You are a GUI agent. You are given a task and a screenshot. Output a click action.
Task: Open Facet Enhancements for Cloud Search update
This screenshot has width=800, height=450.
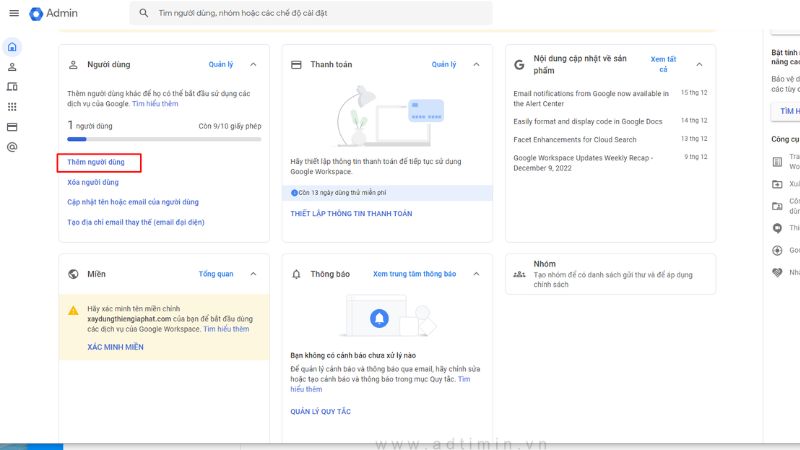(575, 140)
